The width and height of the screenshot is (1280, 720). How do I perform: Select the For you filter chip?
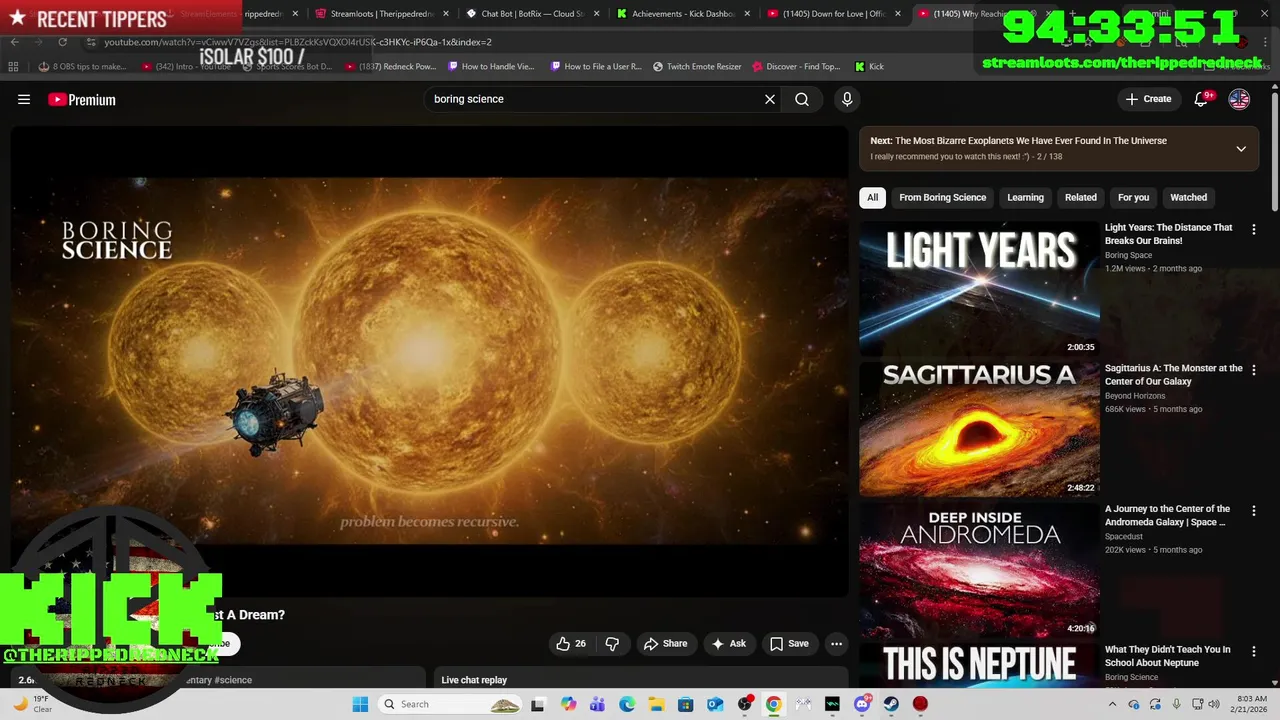point(1133,197)
